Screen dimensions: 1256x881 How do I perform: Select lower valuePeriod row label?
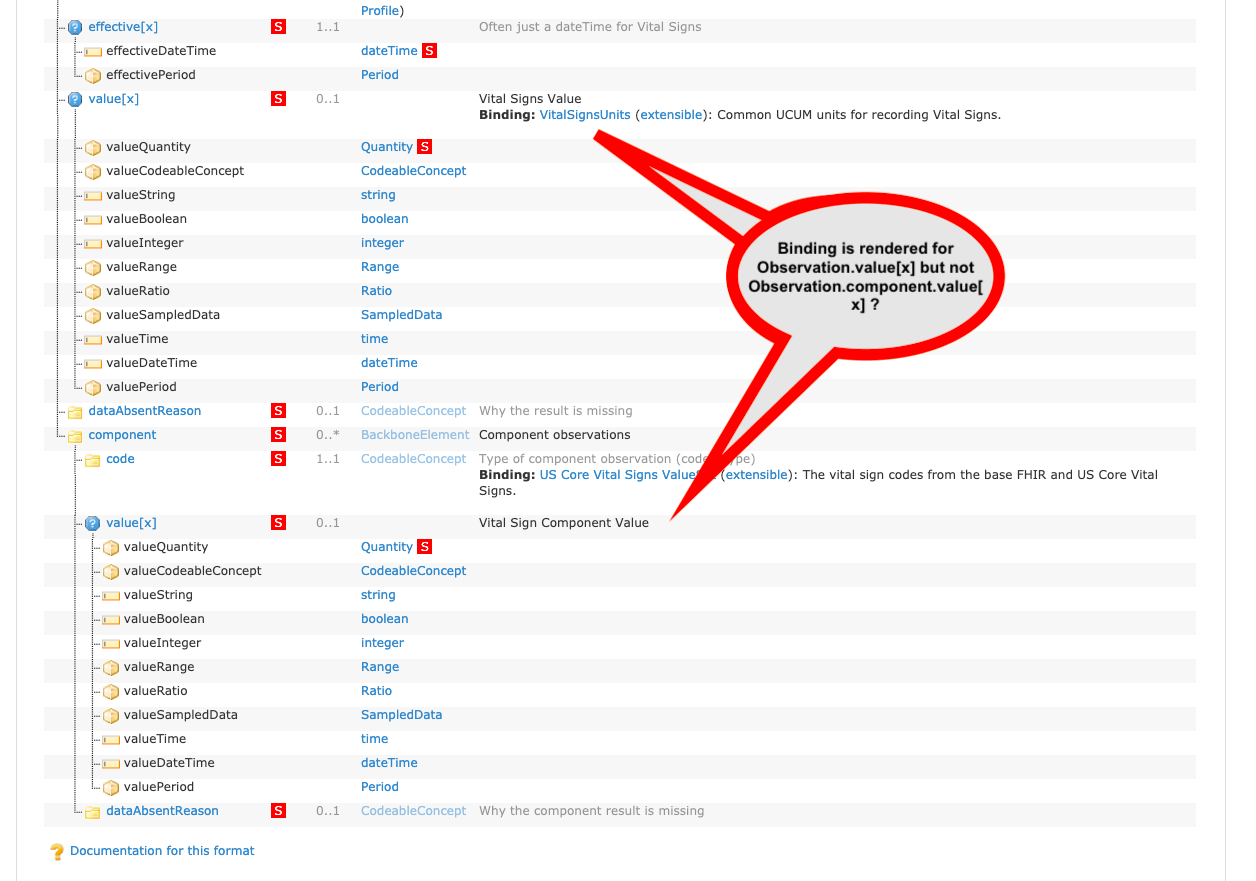pos(159,787)
